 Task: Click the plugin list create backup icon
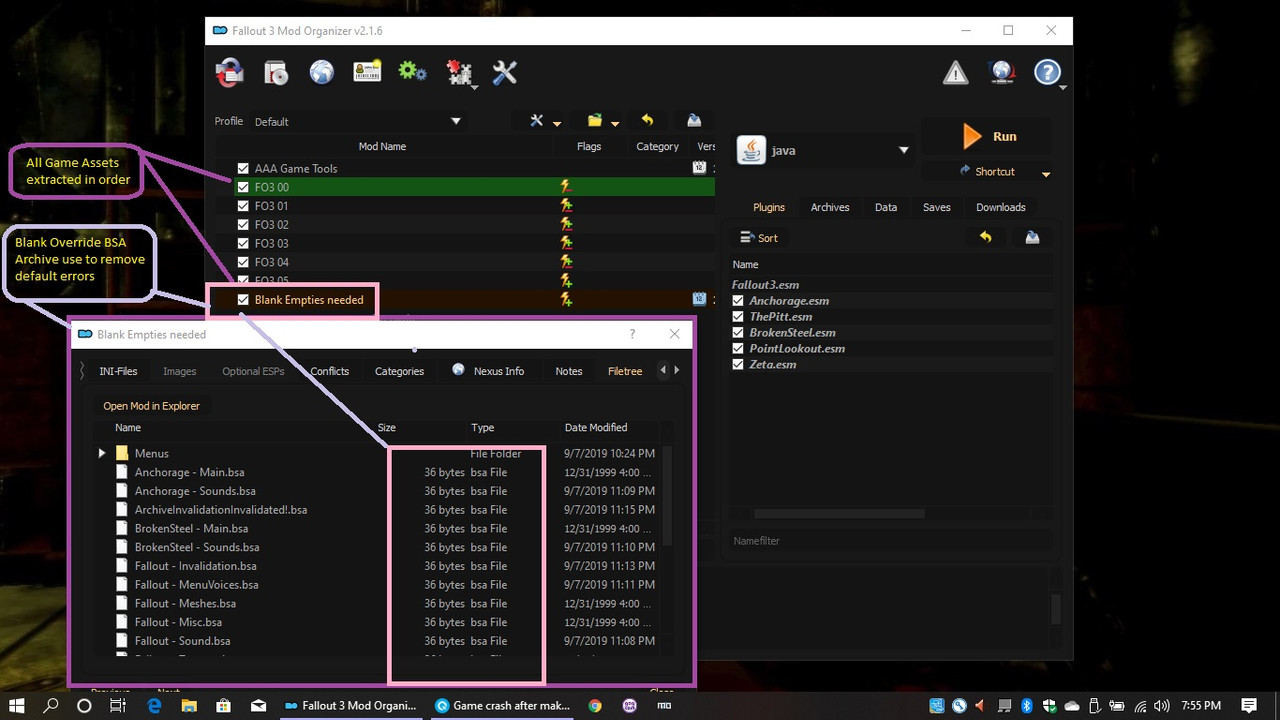(x=1032, y=237)
